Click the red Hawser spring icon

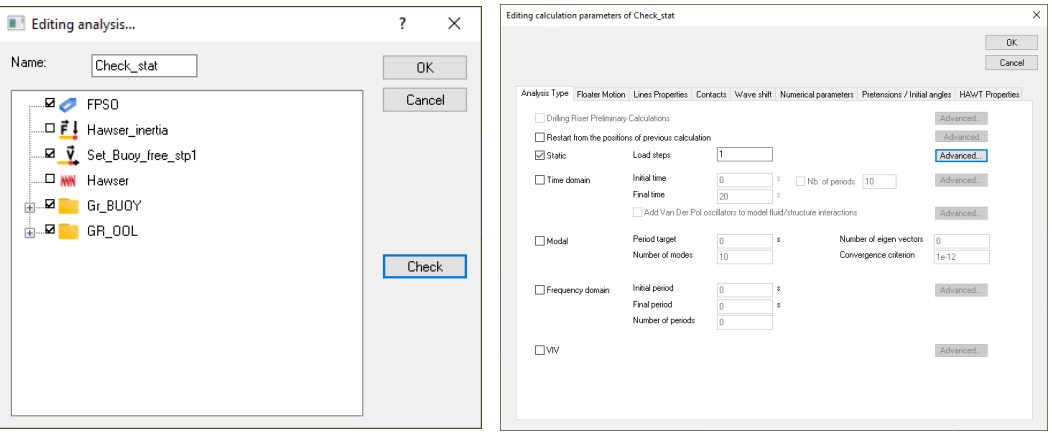68,181
